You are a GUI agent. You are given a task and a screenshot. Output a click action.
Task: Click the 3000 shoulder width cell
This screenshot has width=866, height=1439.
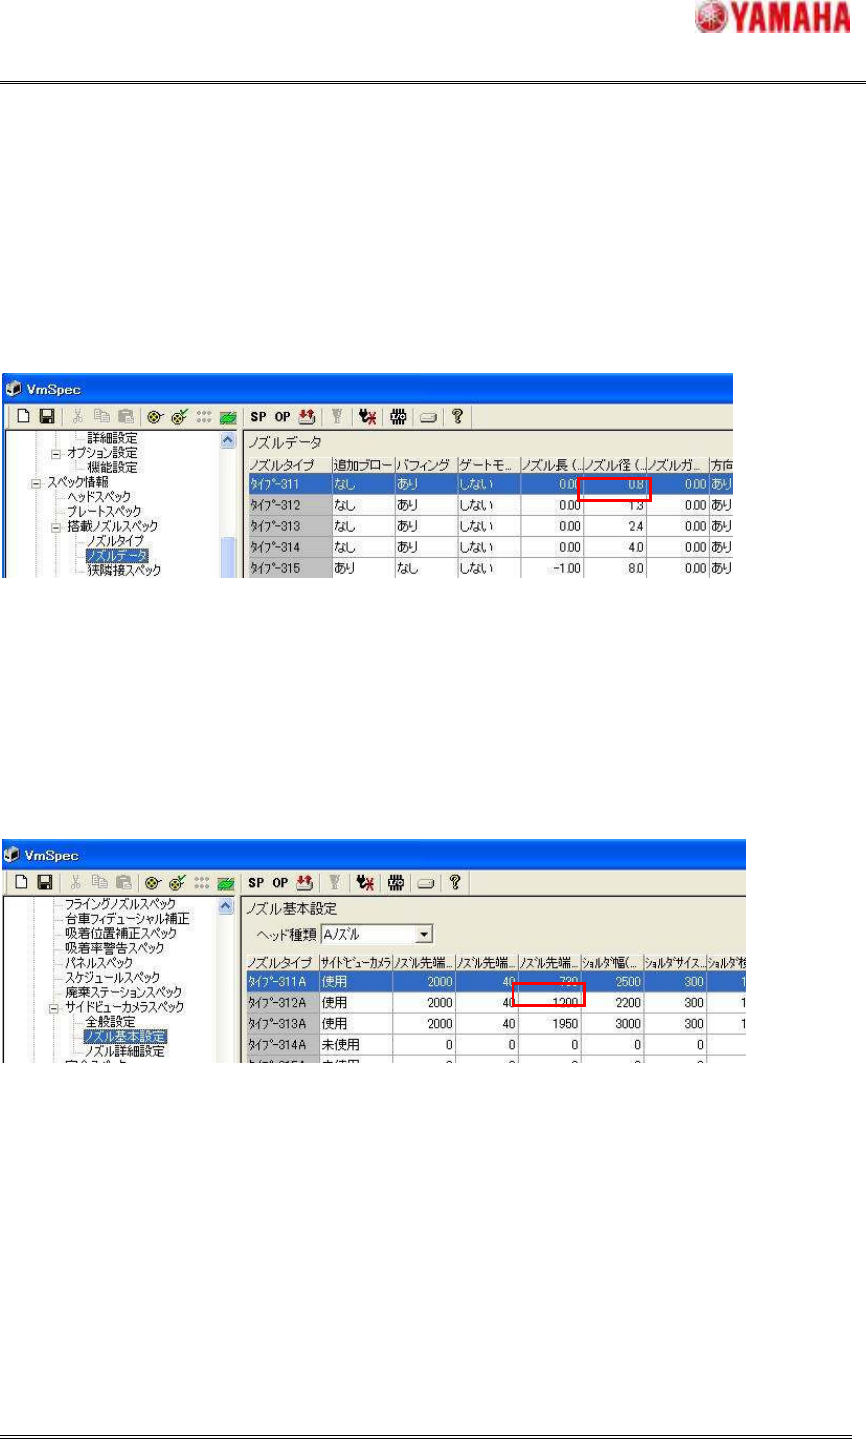(612, 1024)
